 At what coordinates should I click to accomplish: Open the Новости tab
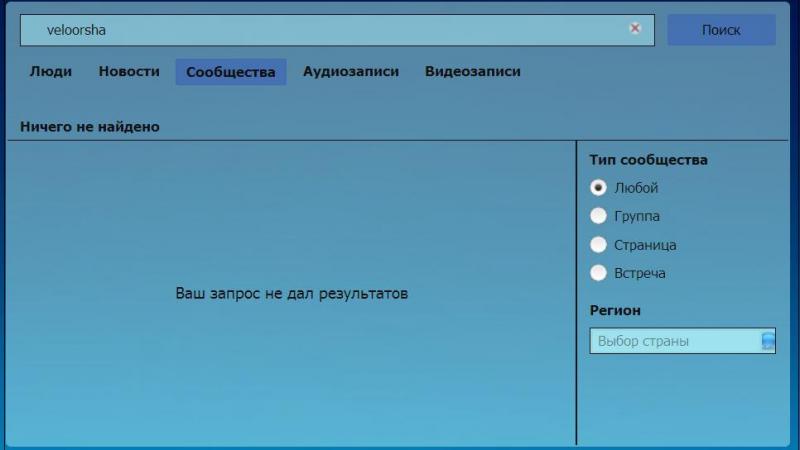point(129,71)
